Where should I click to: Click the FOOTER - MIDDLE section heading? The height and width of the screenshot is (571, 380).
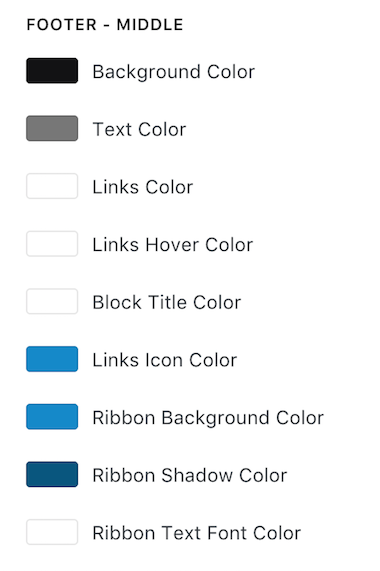[x=105, y=25]
